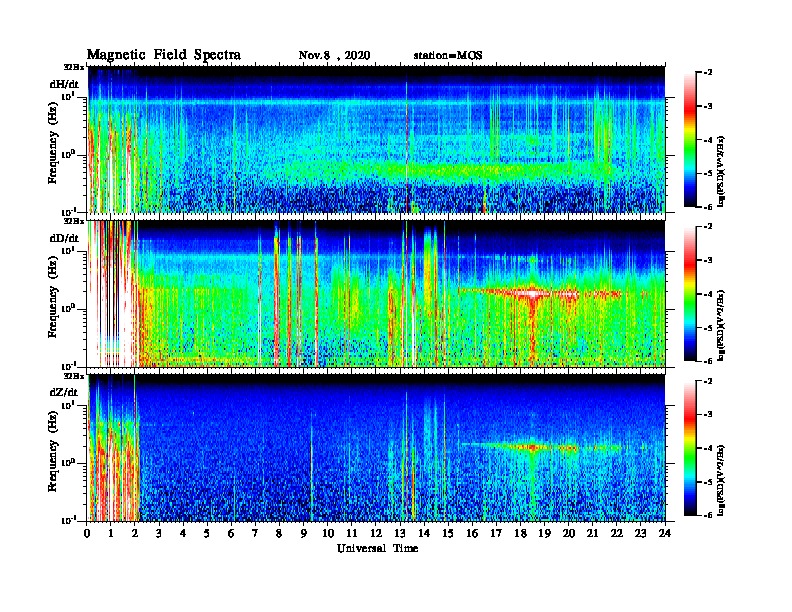Click the 'station=MOS' label

coord(448,56)
